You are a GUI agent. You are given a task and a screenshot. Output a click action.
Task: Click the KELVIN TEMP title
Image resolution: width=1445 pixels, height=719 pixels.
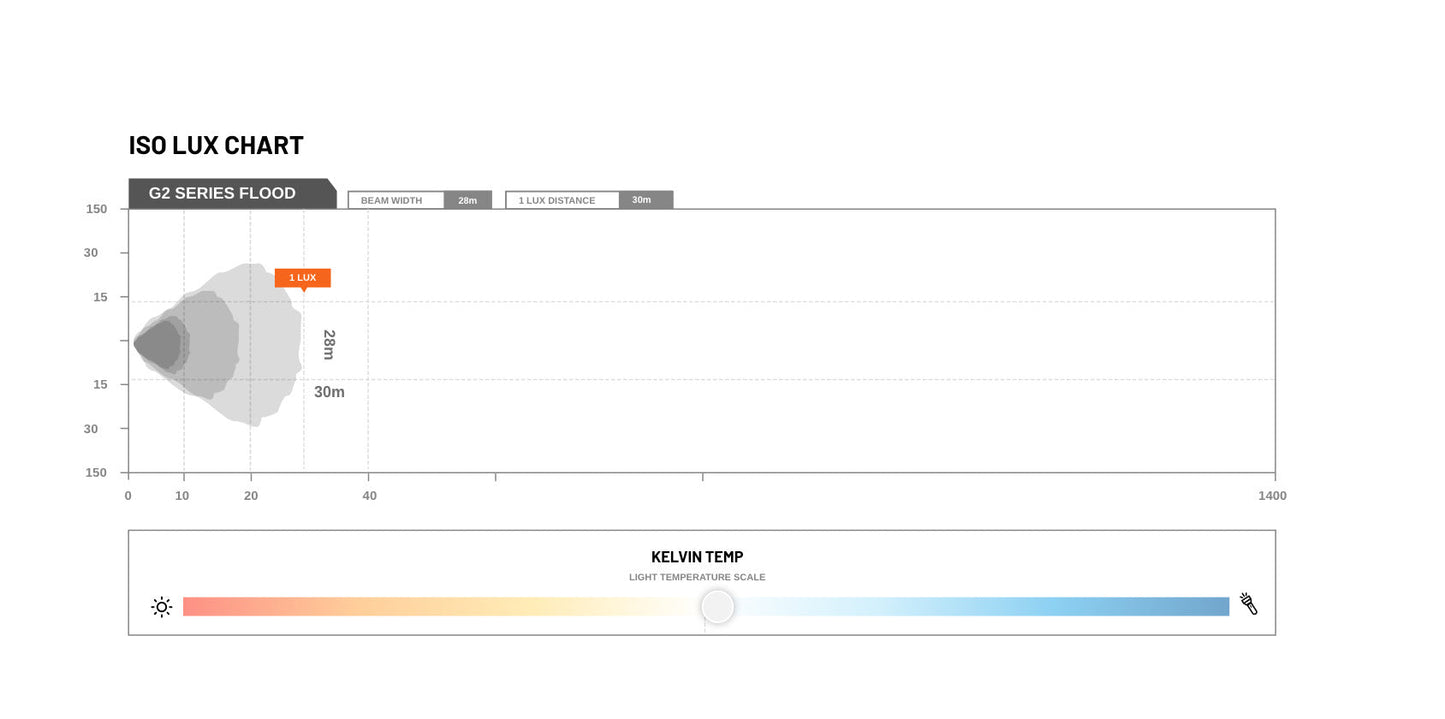click(697, 557)
